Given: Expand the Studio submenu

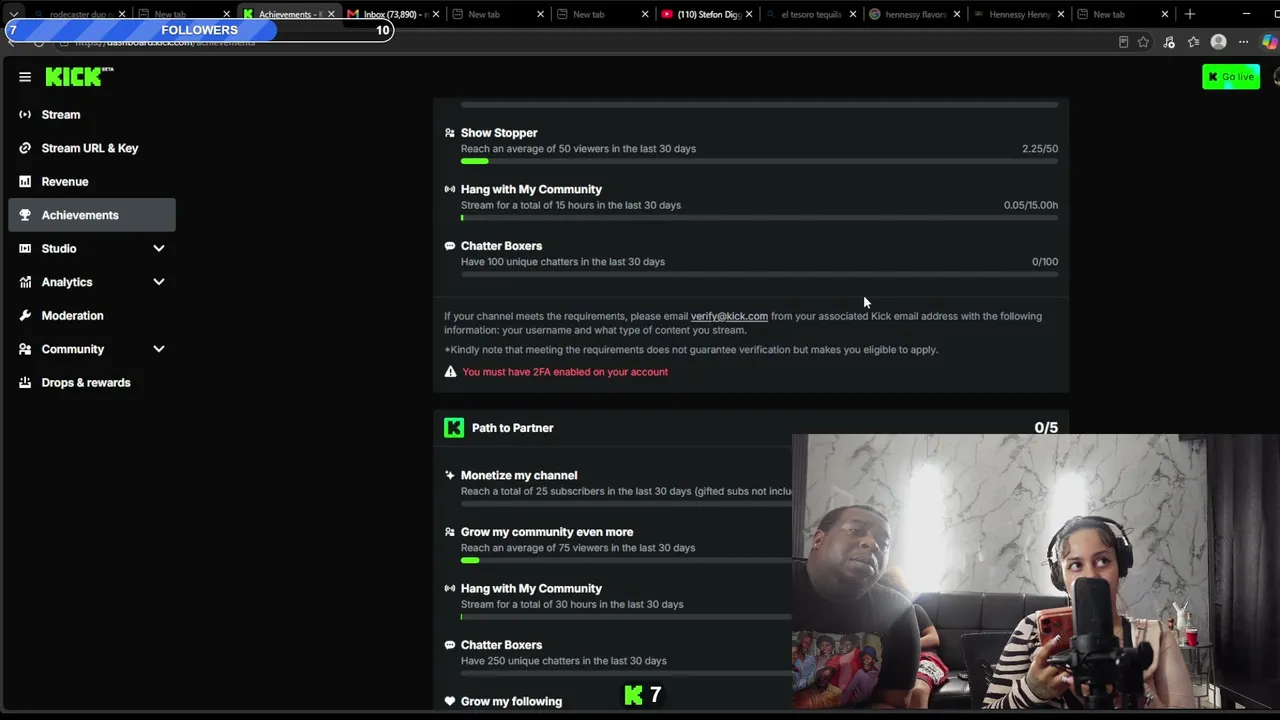Looking at the screenshot, I should 158,249.
